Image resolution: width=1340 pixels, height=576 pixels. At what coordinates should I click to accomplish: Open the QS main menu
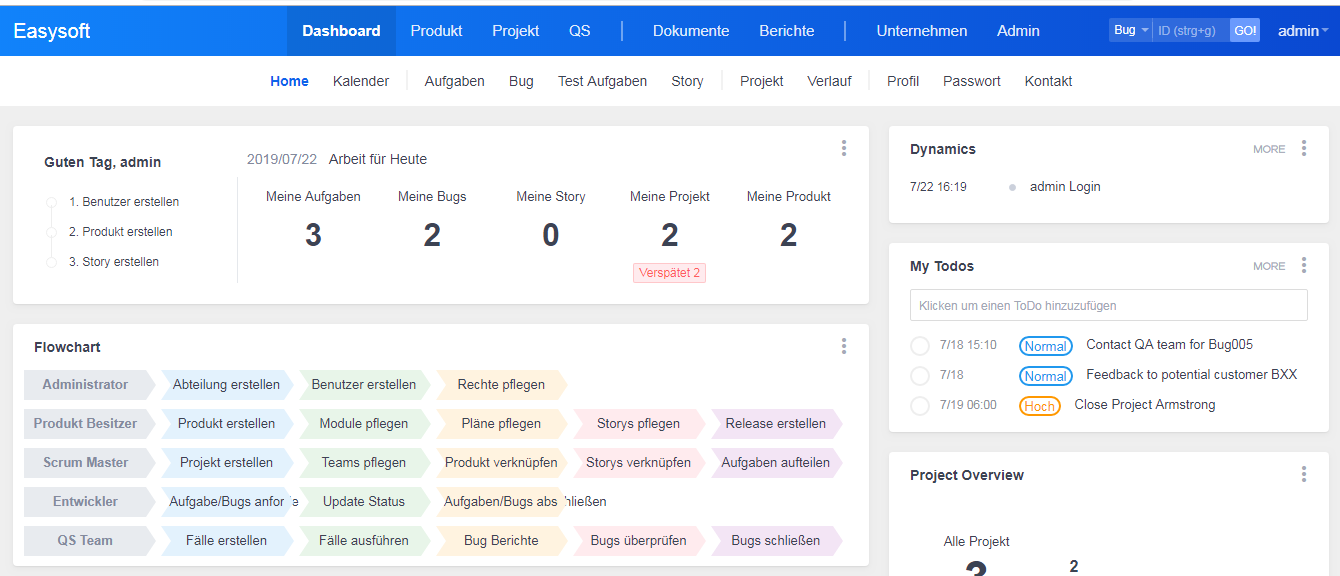point(580,30)
